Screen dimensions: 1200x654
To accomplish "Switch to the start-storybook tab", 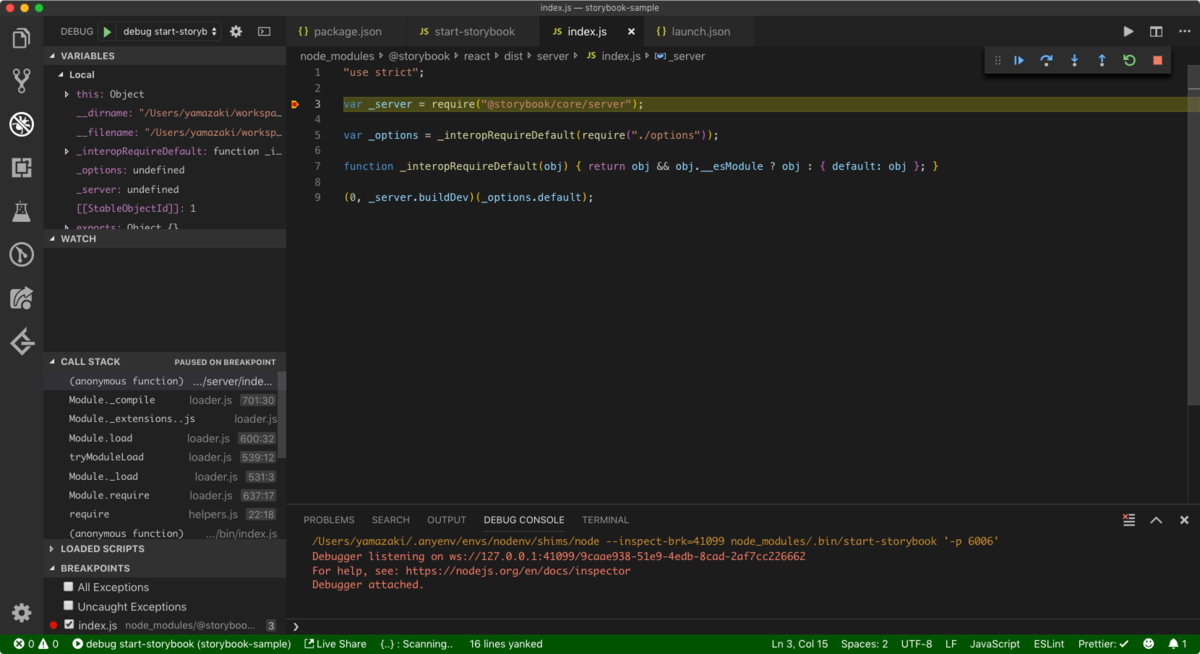I will pyautogui.click(x=473, y=32).
